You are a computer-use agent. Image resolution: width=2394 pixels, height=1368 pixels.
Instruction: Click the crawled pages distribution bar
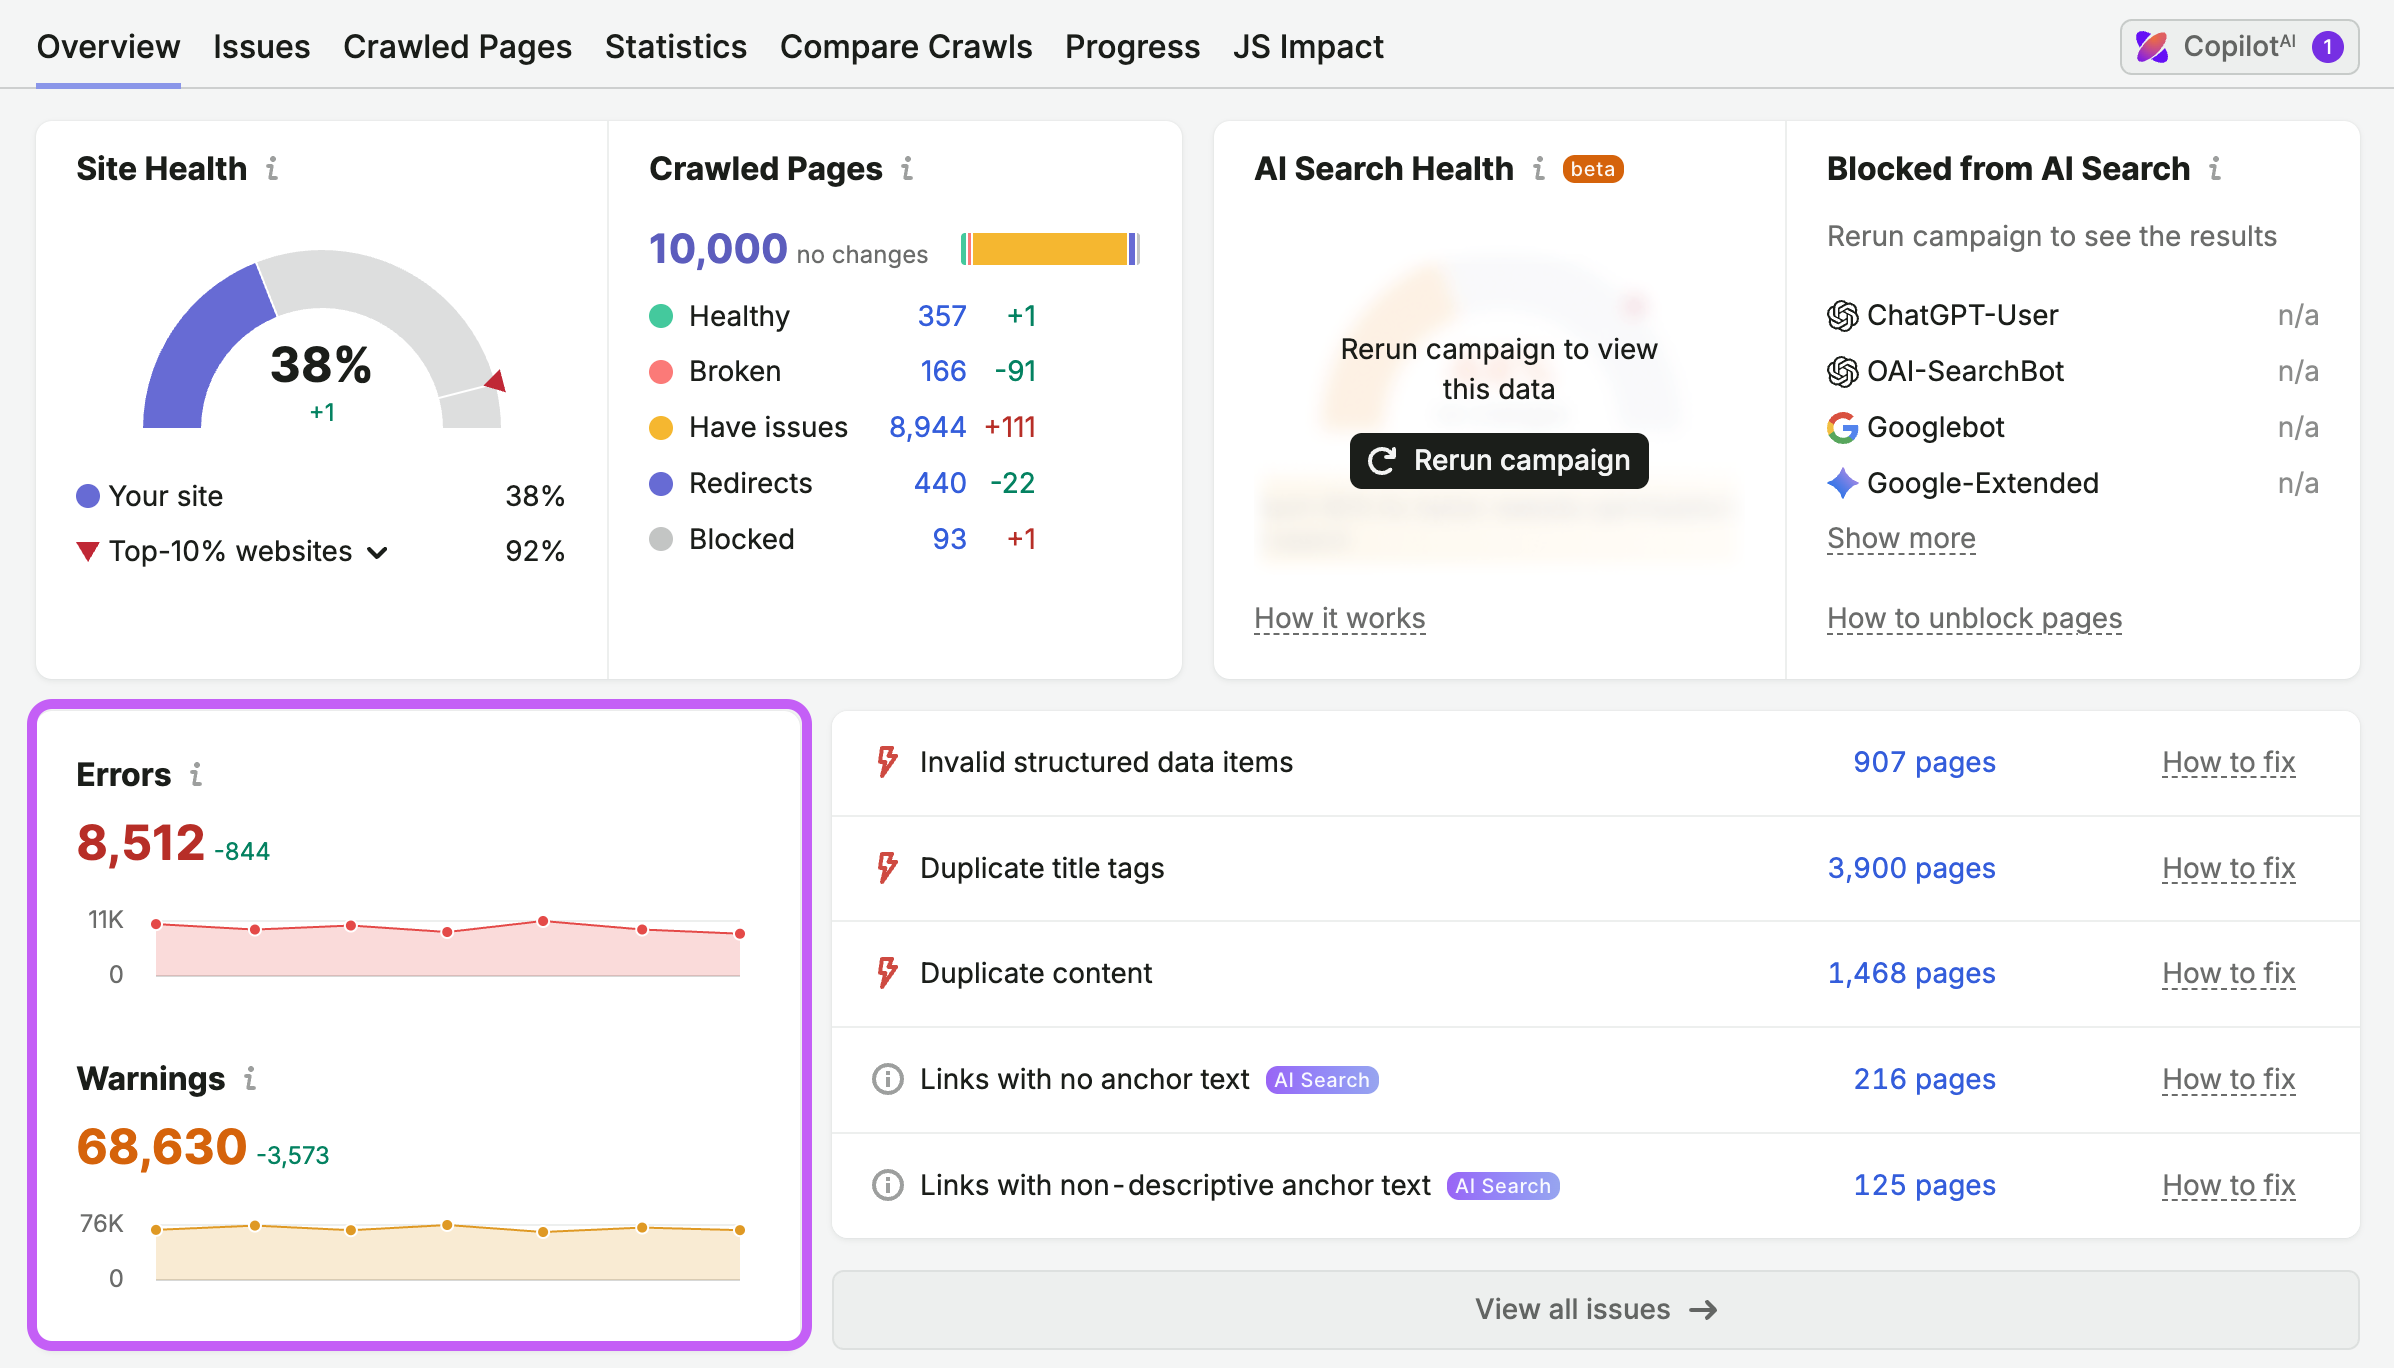(1050, 248)
